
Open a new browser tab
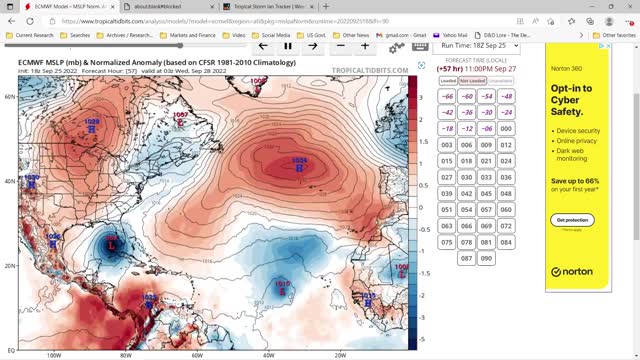pos(326,7)
